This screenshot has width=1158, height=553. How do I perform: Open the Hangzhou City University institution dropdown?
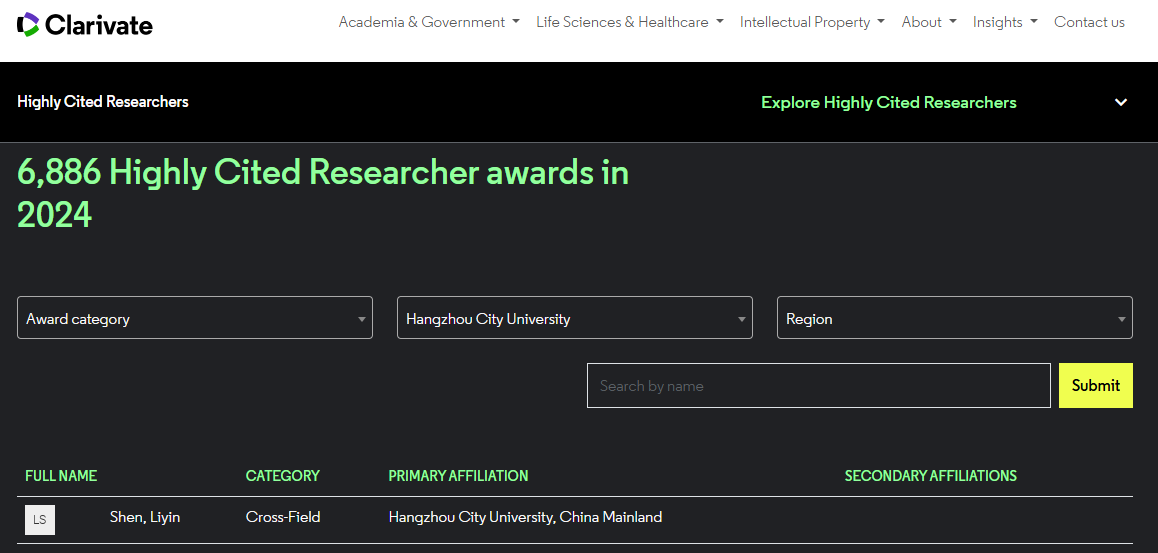574,318
